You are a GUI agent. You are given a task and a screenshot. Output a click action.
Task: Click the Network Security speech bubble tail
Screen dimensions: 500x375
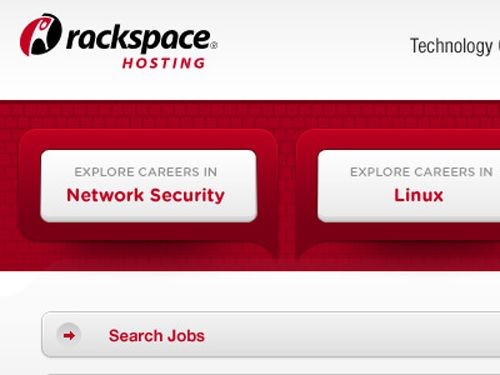(267, 250)
